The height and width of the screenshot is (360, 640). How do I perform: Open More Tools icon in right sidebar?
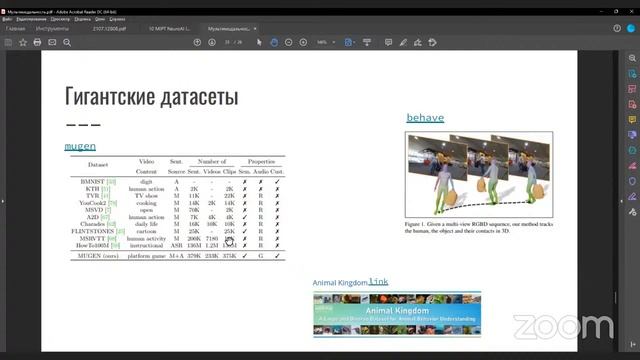point(632,211)
